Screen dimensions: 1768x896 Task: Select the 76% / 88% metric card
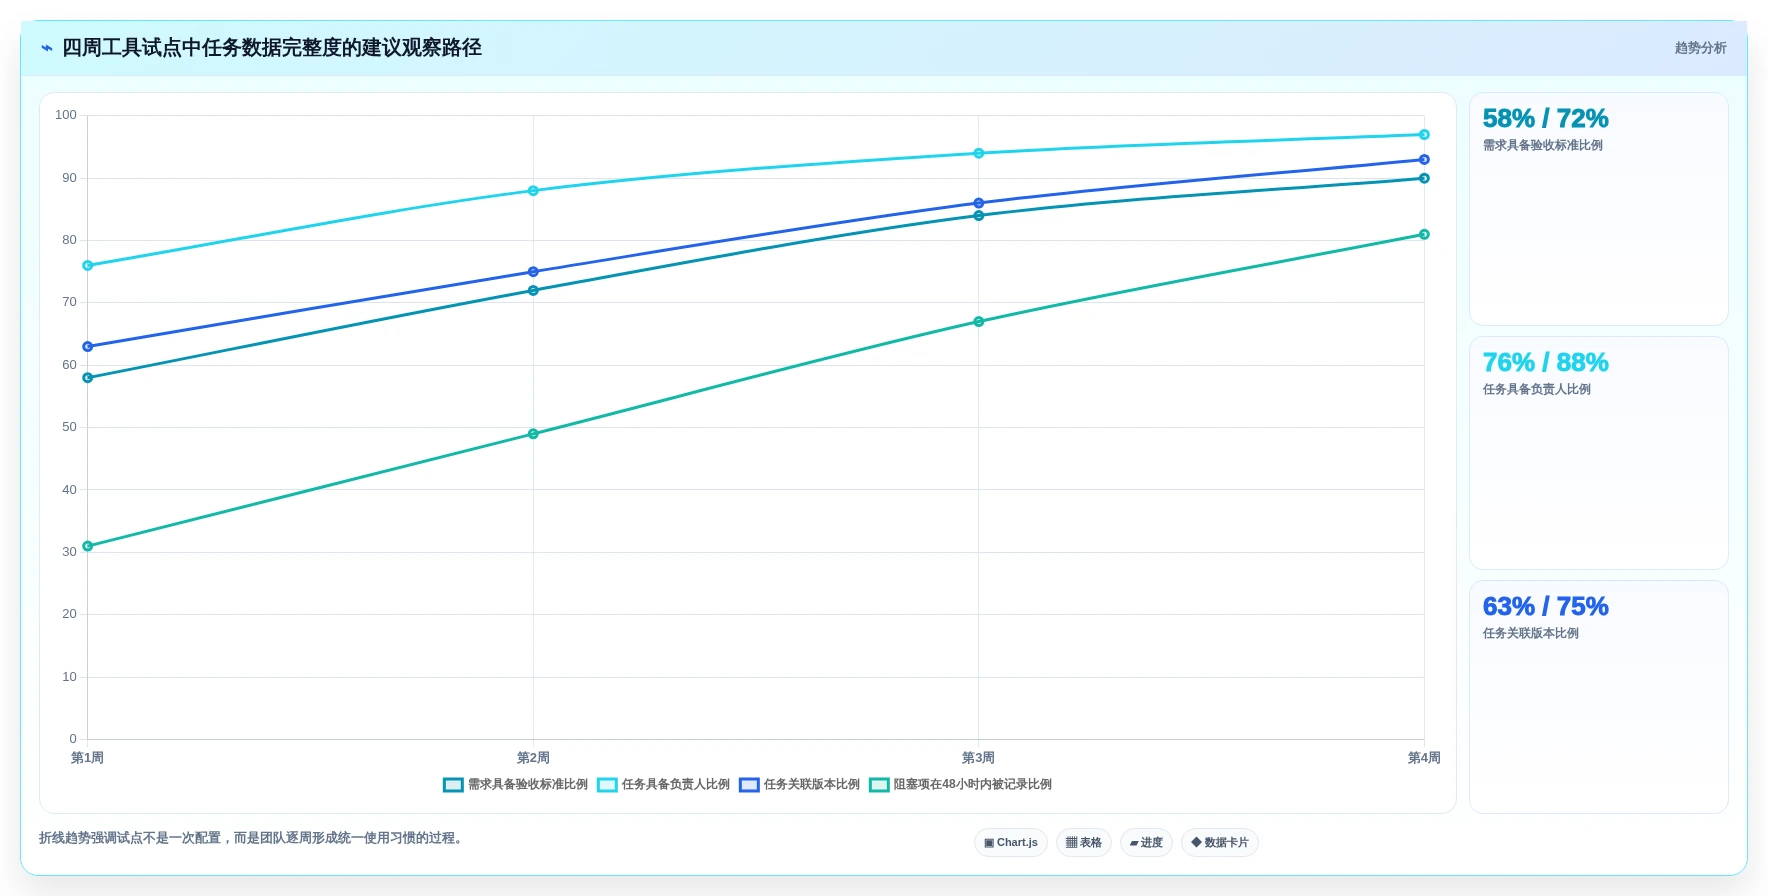click(x=1598, y=453)
